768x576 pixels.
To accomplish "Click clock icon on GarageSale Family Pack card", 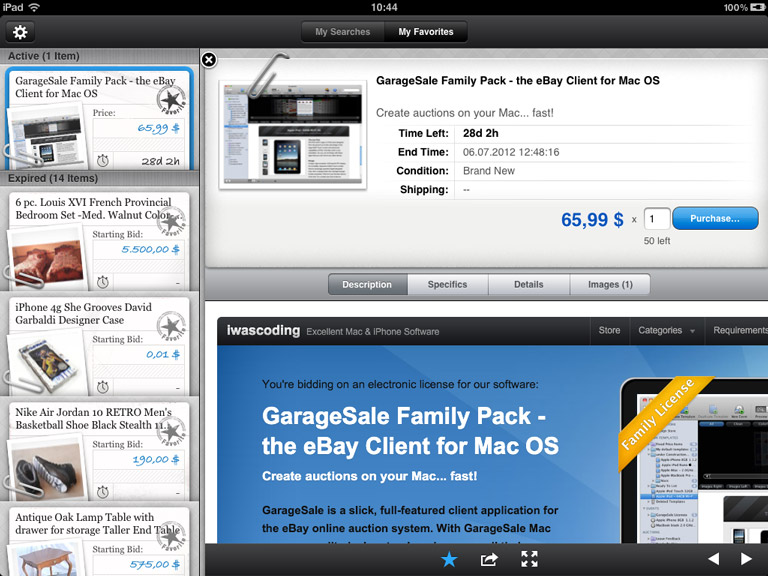I will point(102,160).
